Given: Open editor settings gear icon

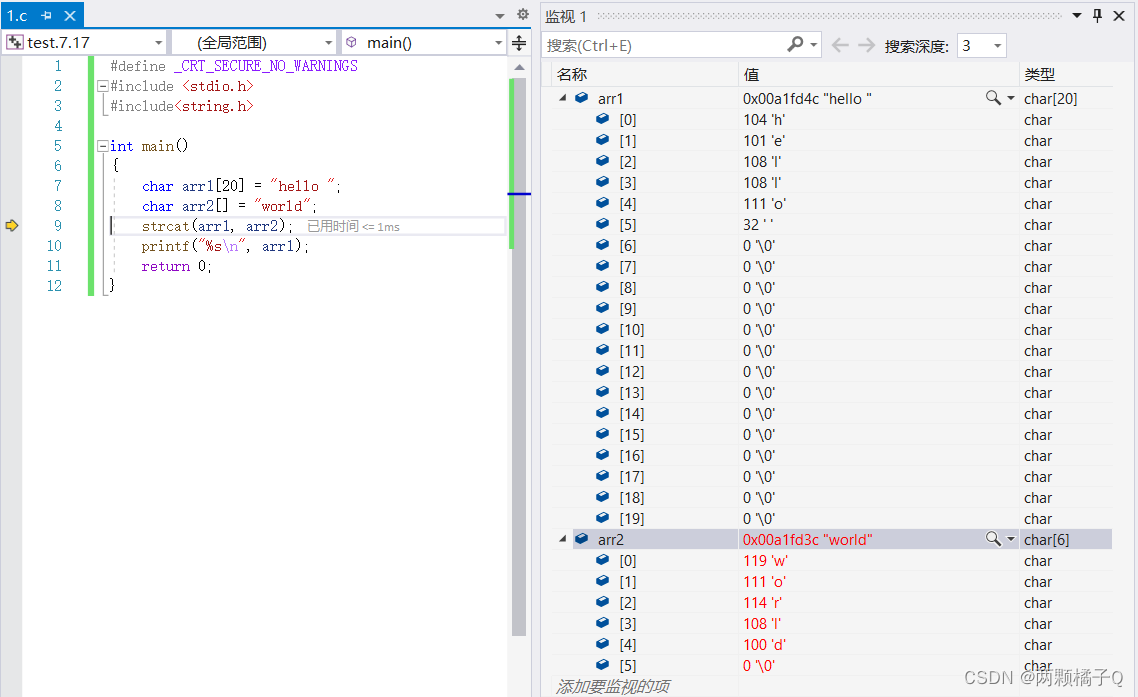Looking at the screenshot, I should (523, 15).
